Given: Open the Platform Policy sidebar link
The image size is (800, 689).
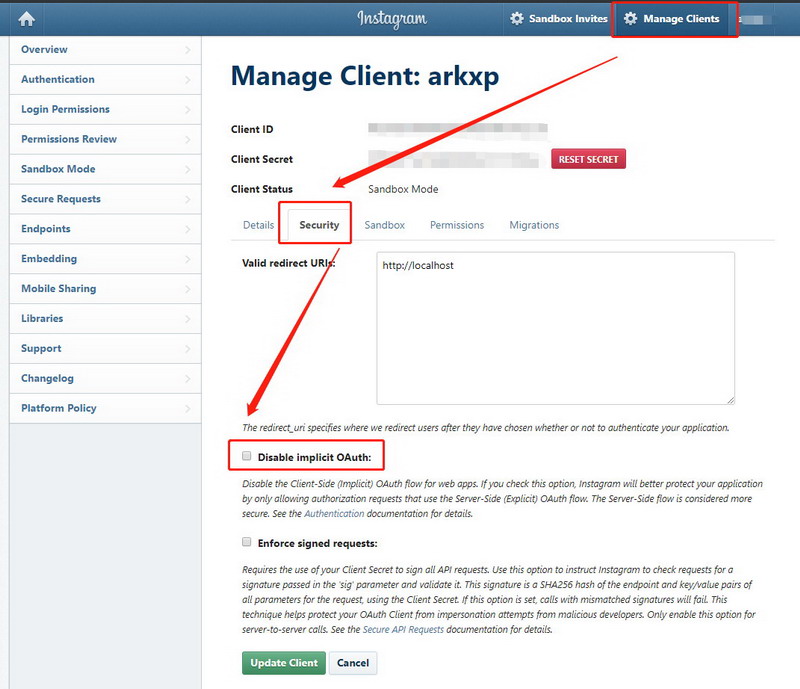Looking at the screenshot, I should point(106,408).
